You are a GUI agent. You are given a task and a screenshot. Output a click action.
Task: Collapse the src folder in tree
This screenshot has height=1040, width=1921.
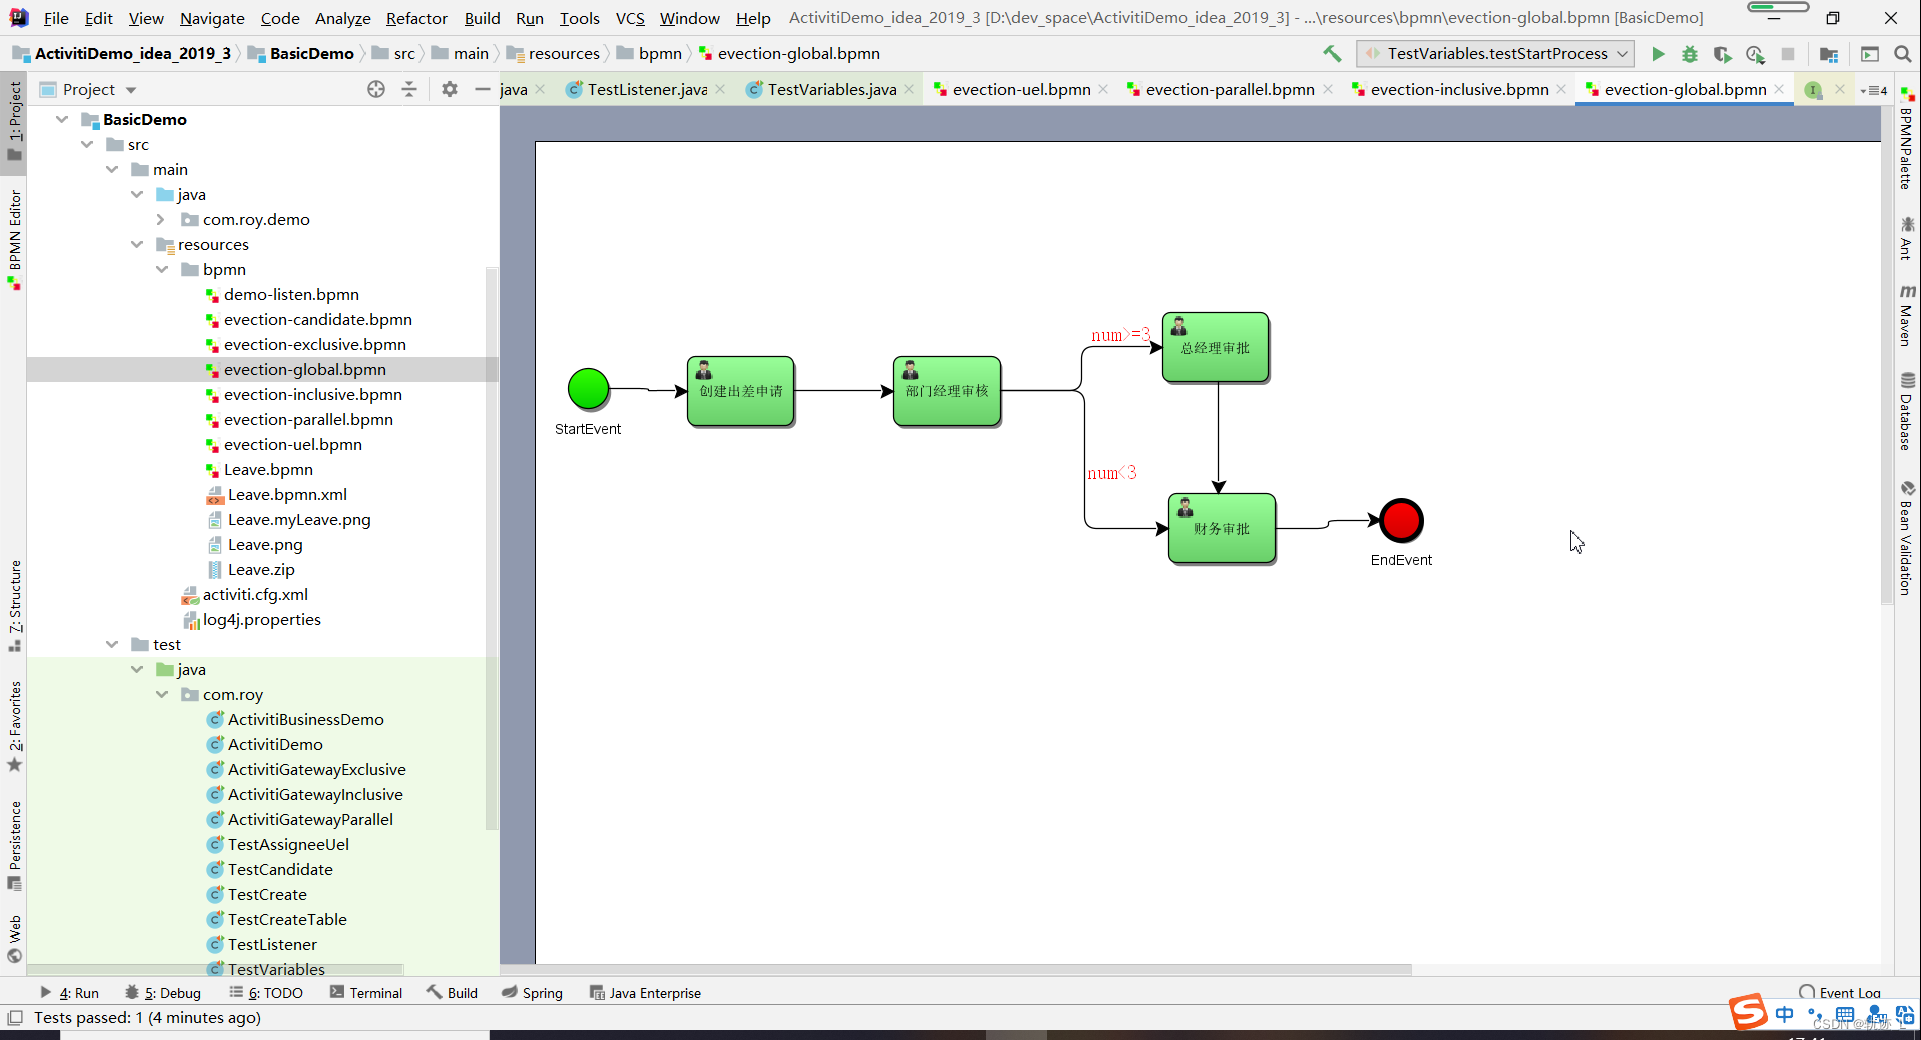point(87,144)
